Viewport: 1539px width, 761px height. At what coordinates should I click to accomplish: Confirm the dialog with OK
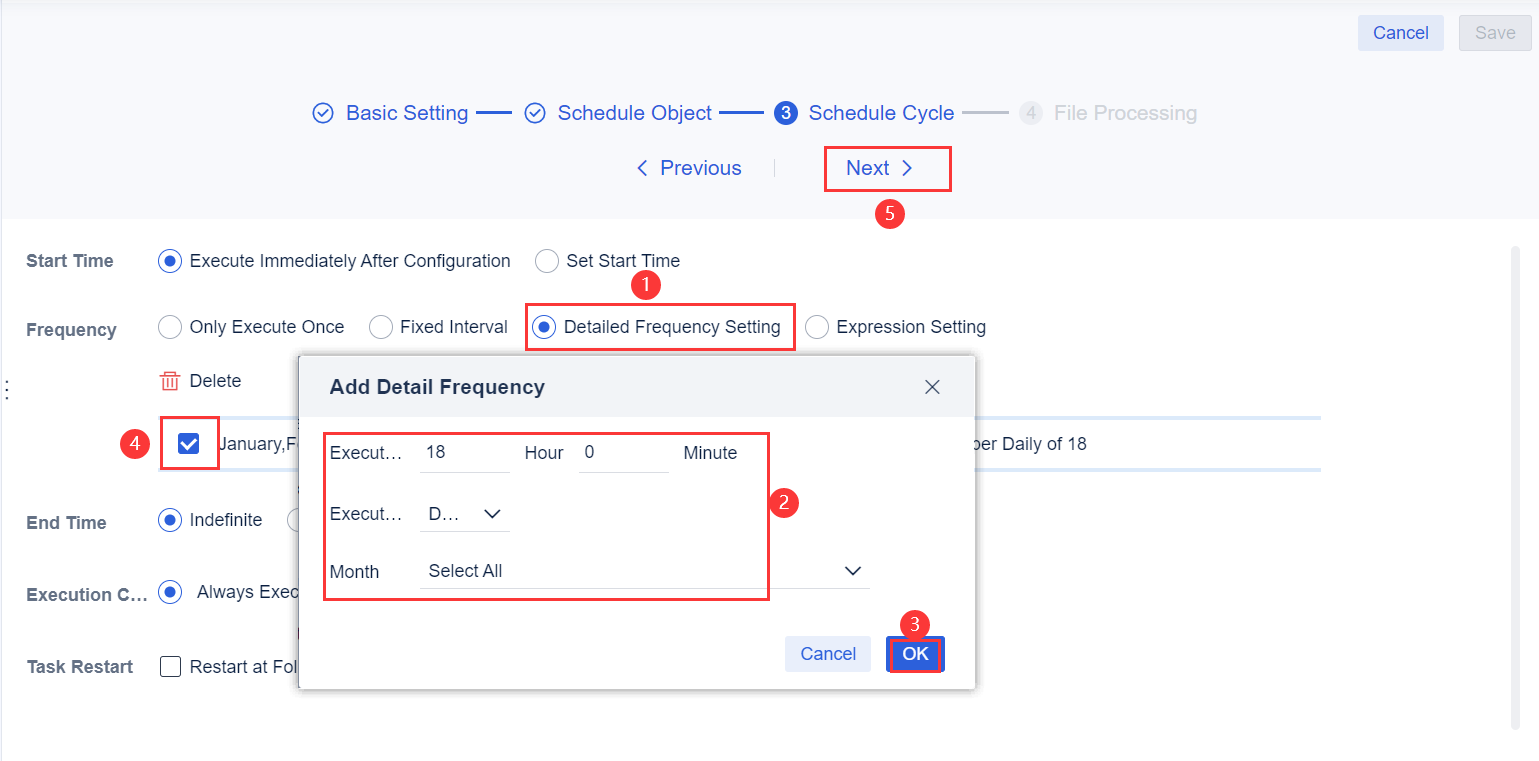click(x=914, y=653)
